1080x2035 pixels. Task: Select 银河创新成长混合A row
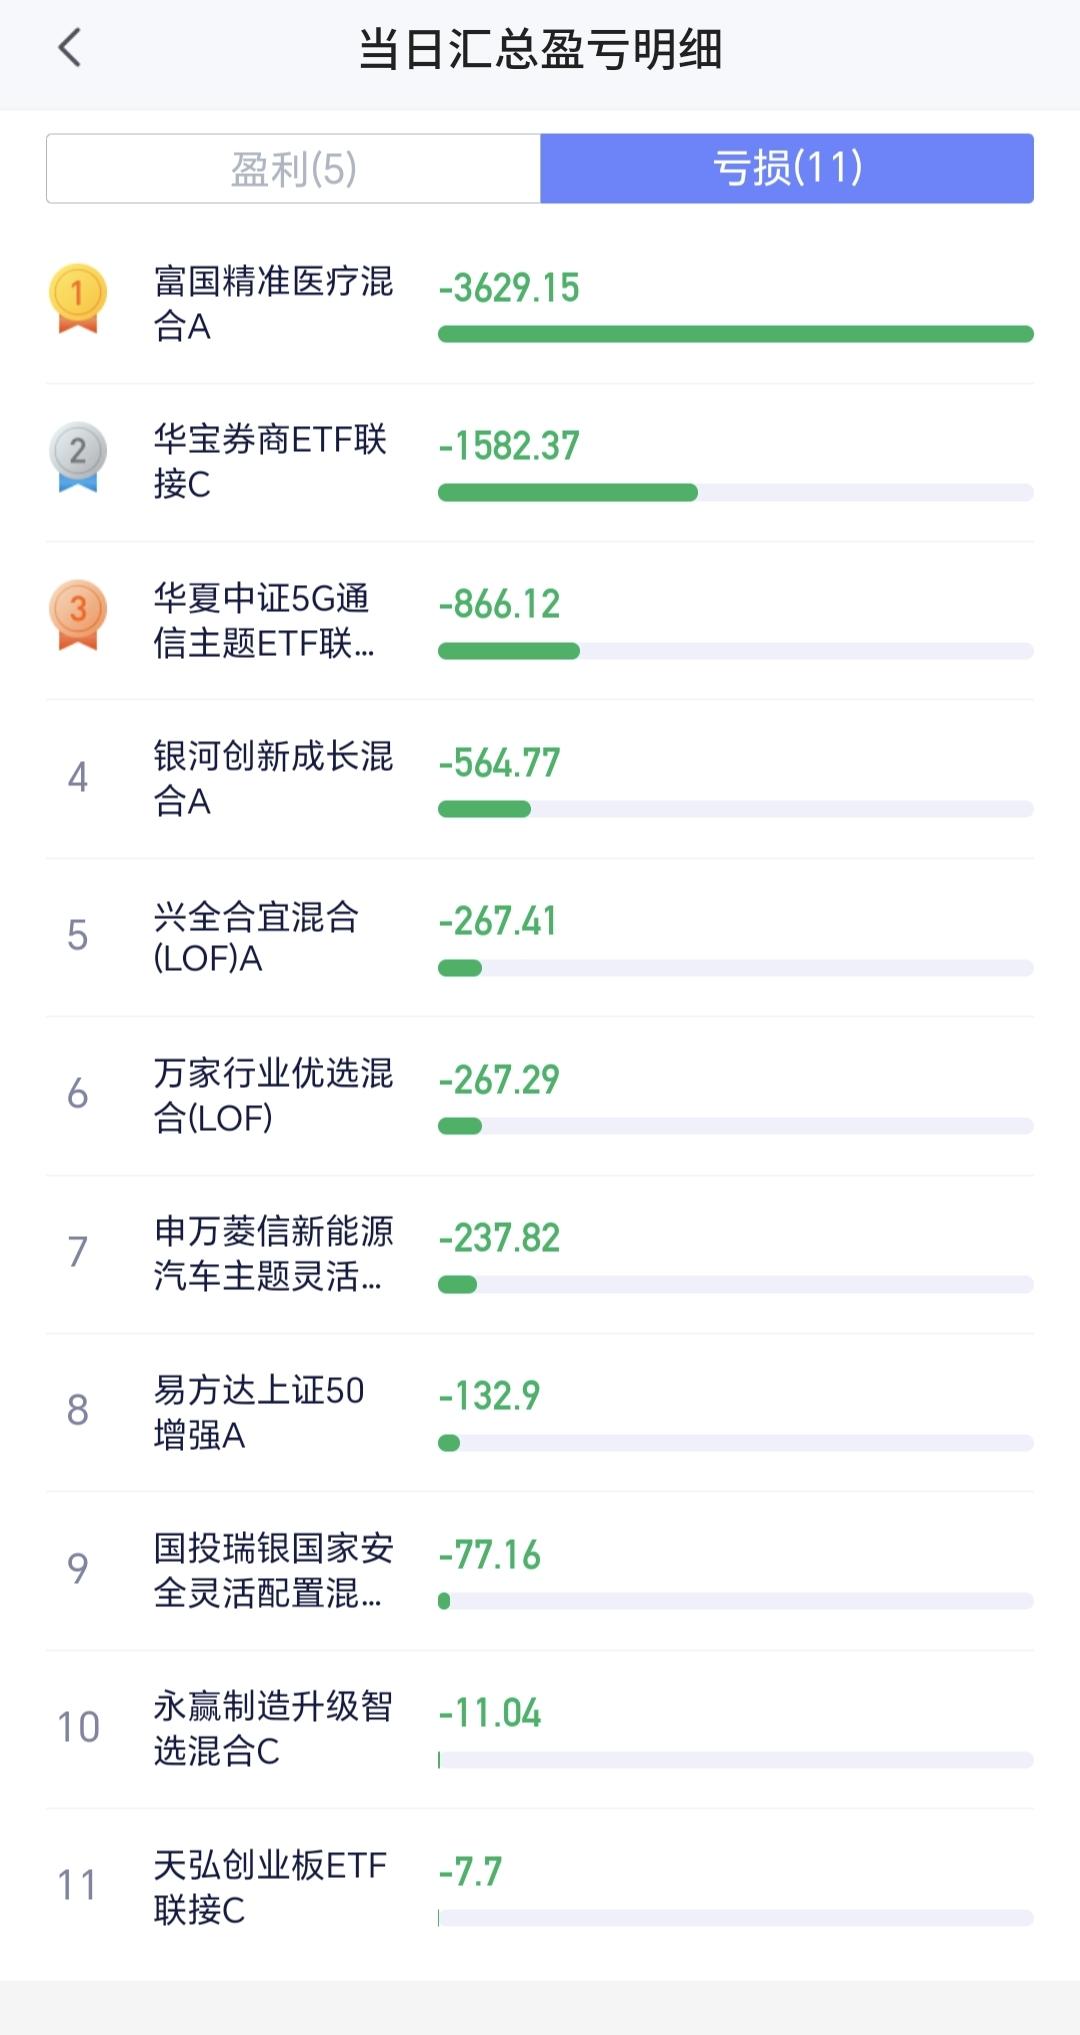pos(540,779)
